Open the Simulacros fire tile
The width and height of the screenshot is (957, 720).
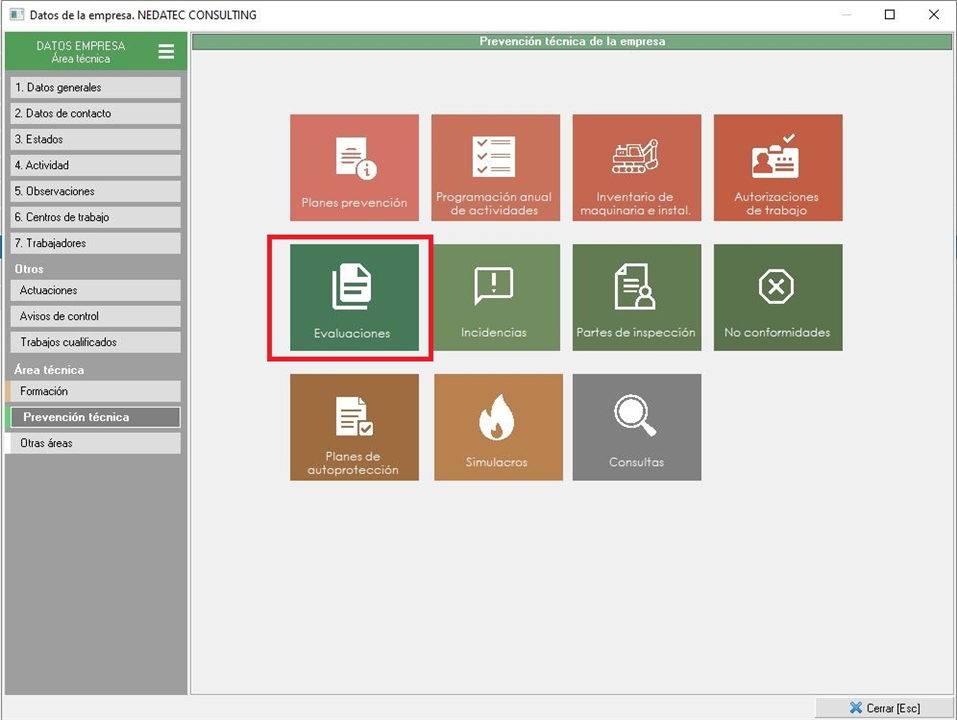[497, 427]
